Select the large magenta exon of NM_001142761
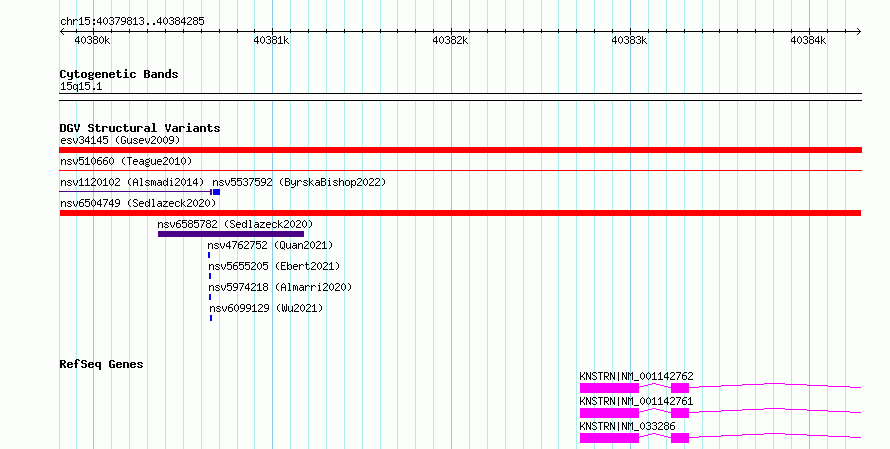The height and width of the screenshot is (449, 890). [610, 413]
